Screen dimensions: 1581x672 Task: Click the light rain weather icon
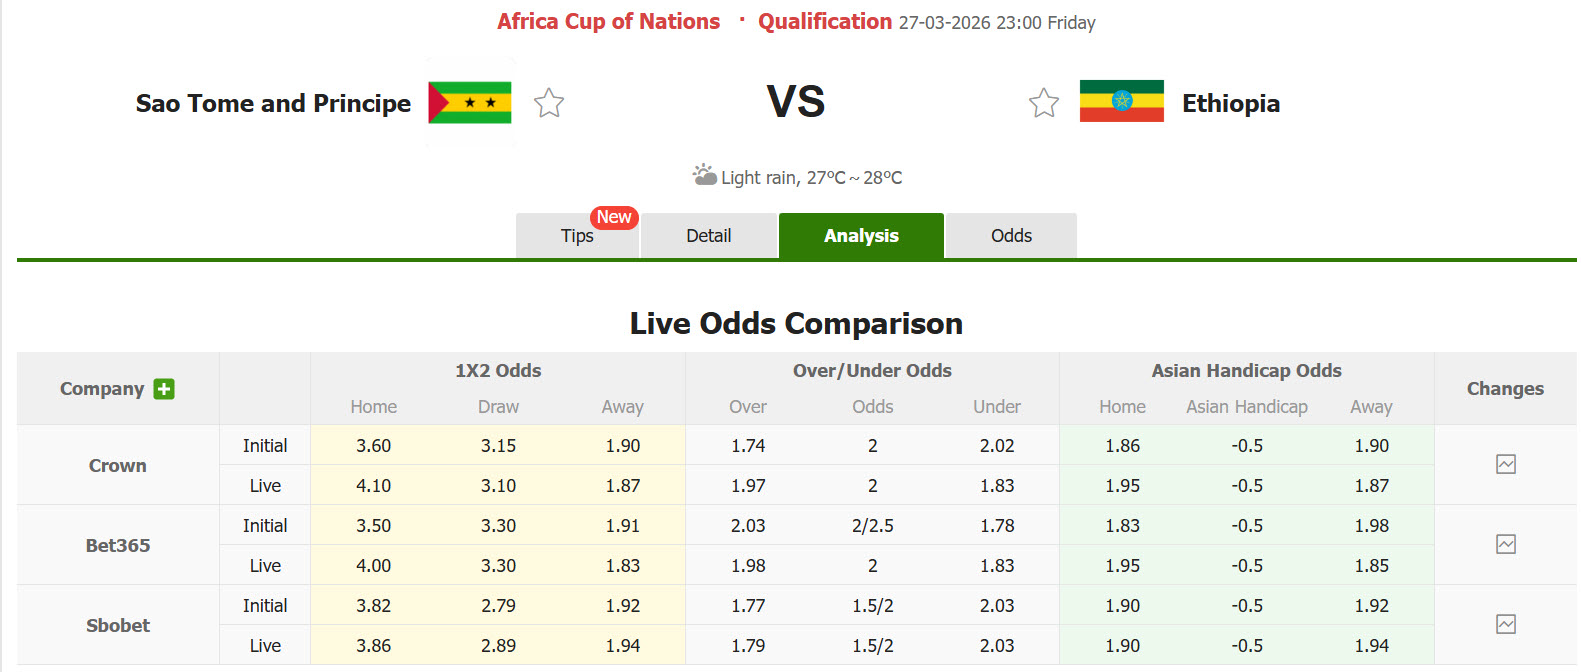[703, 175]
